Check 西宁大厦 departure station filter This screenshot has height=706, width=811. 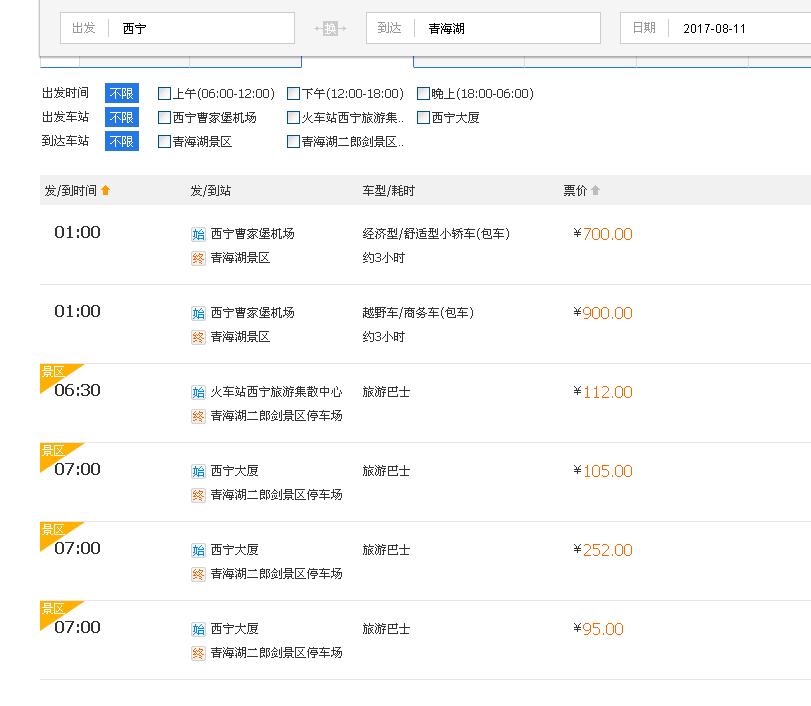click(423, 118)
